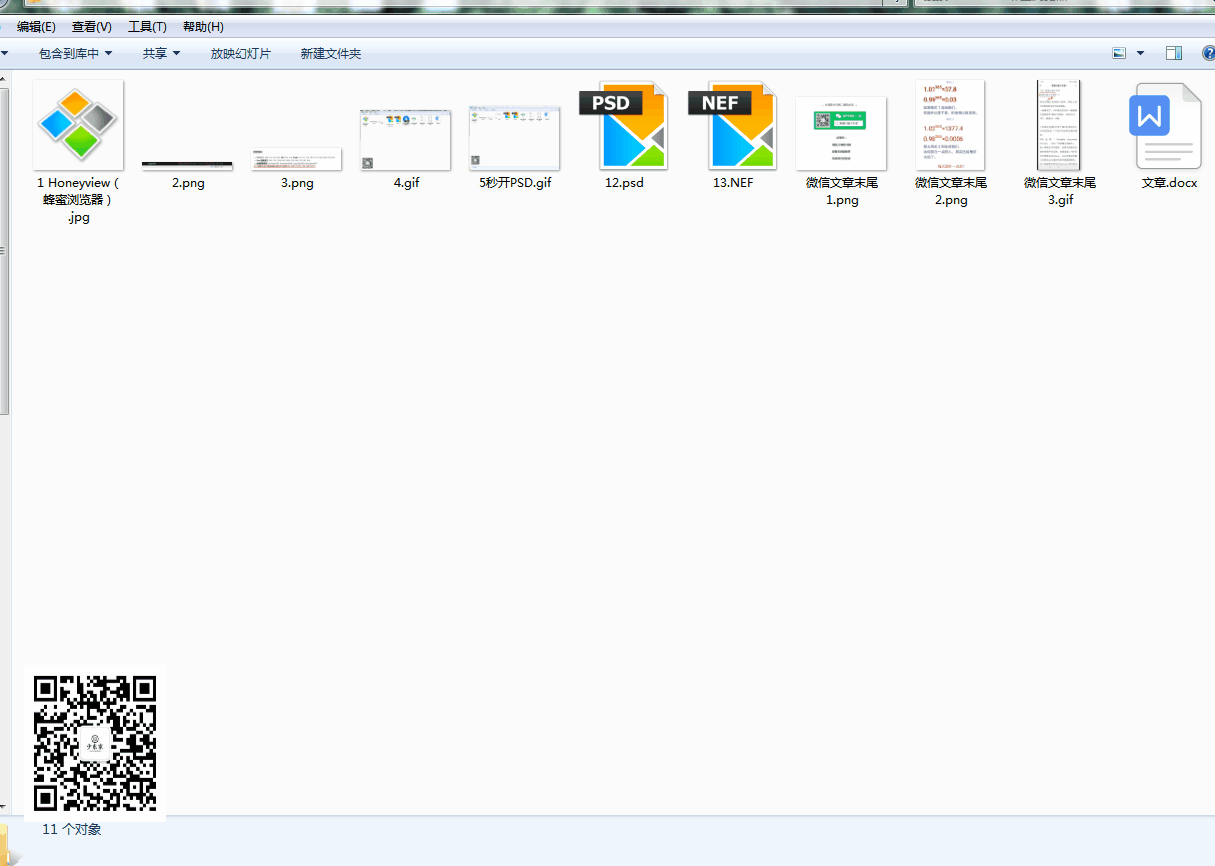Click the 13.NEF file name label
This screenshot has width=1215, height=866.
point(733,183)
